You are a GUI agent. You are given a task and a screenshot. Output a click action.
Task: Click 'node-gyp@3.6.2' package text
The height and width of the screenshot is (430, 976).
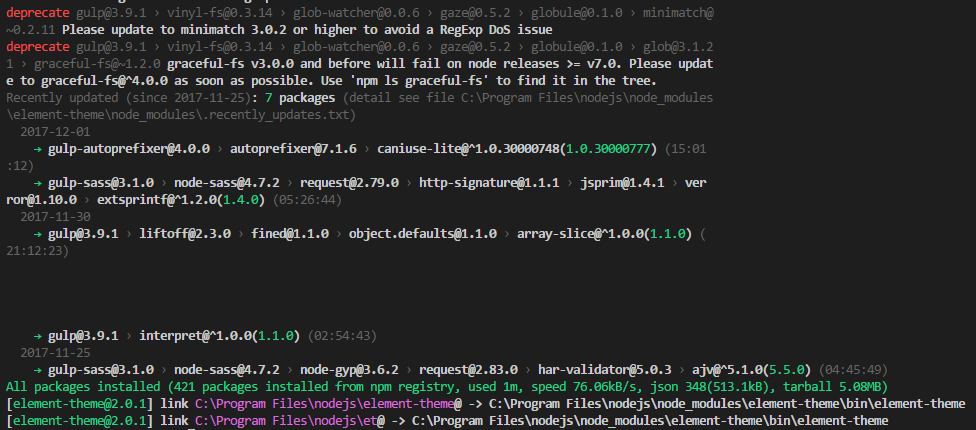pos(349,370)
